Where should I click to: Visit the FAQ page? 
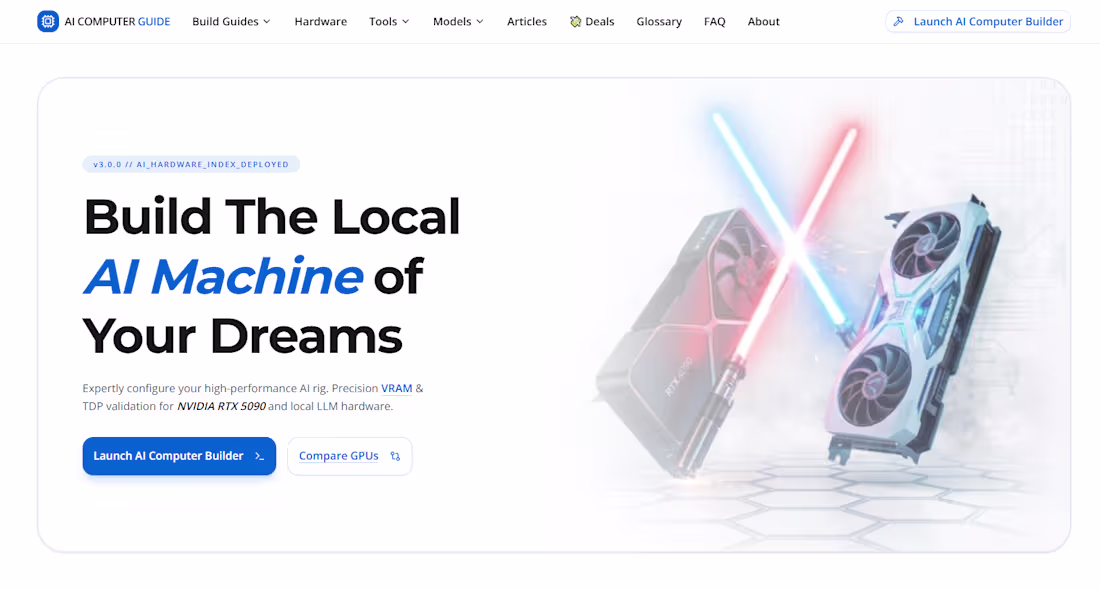point(714,22)
